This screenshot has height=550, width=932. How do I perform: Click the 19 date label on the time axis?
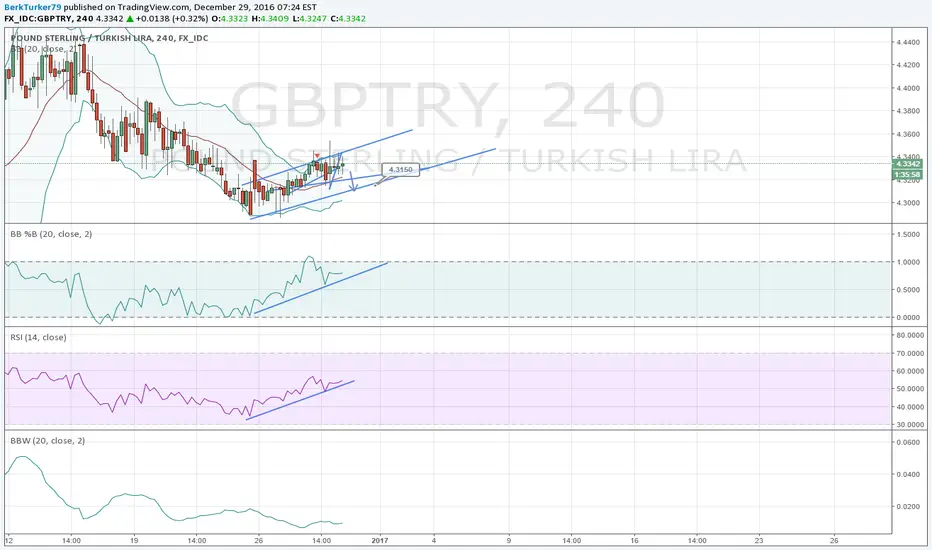pyautogui.click(x=134, y=540)
